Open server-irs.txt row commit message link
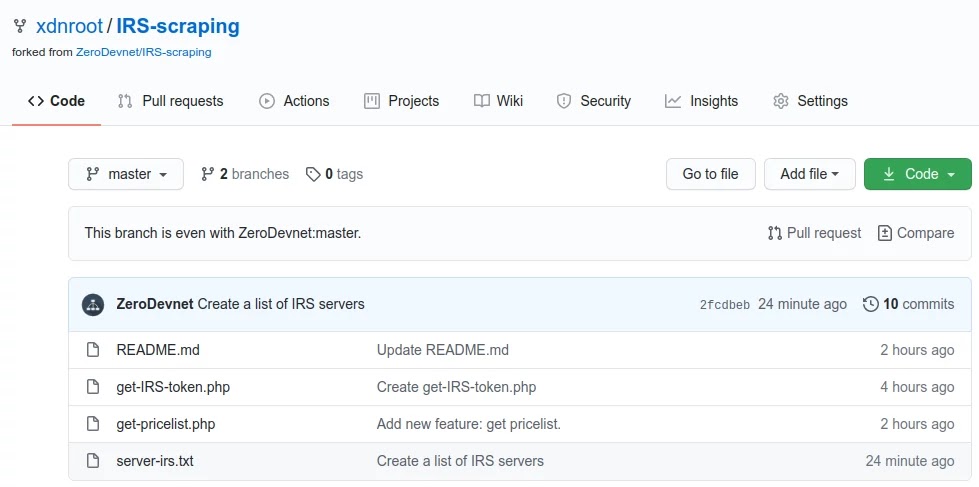This screenshot has height=487, width=979. pos(460,461)
